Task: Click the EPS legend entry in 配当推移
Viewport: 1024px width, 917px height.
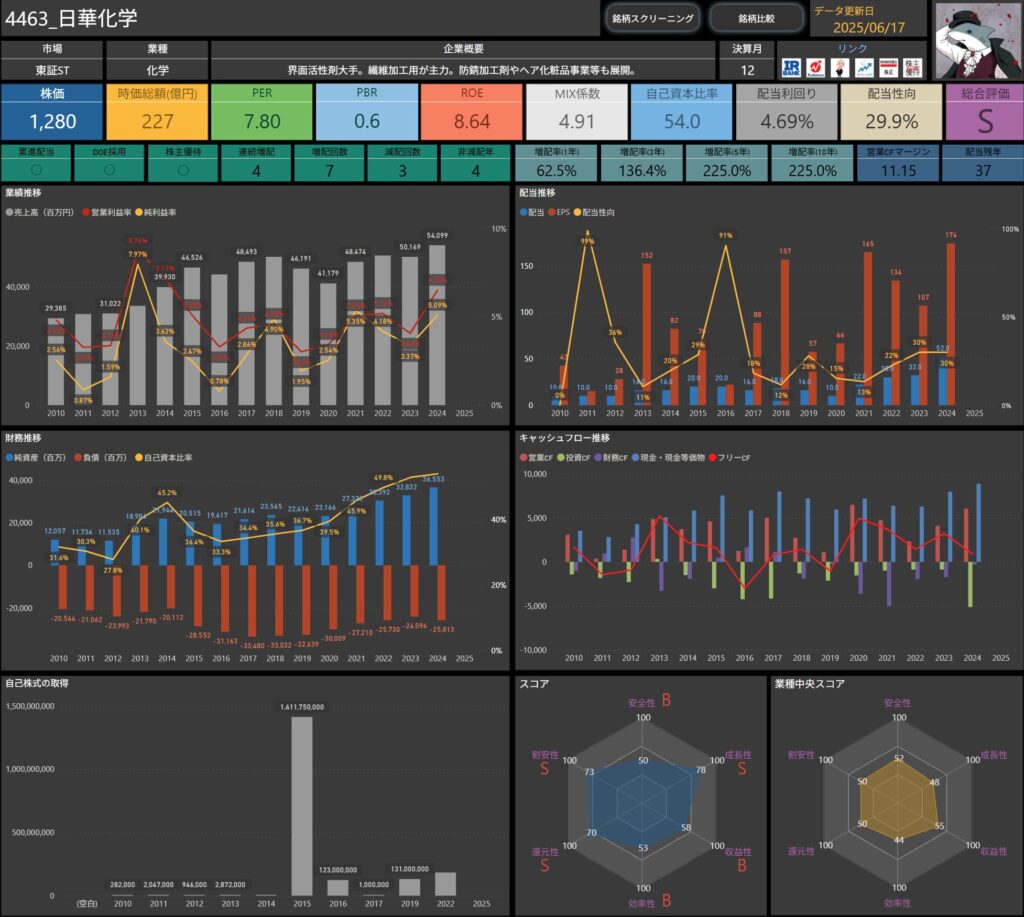Action: tap(559, 212)
